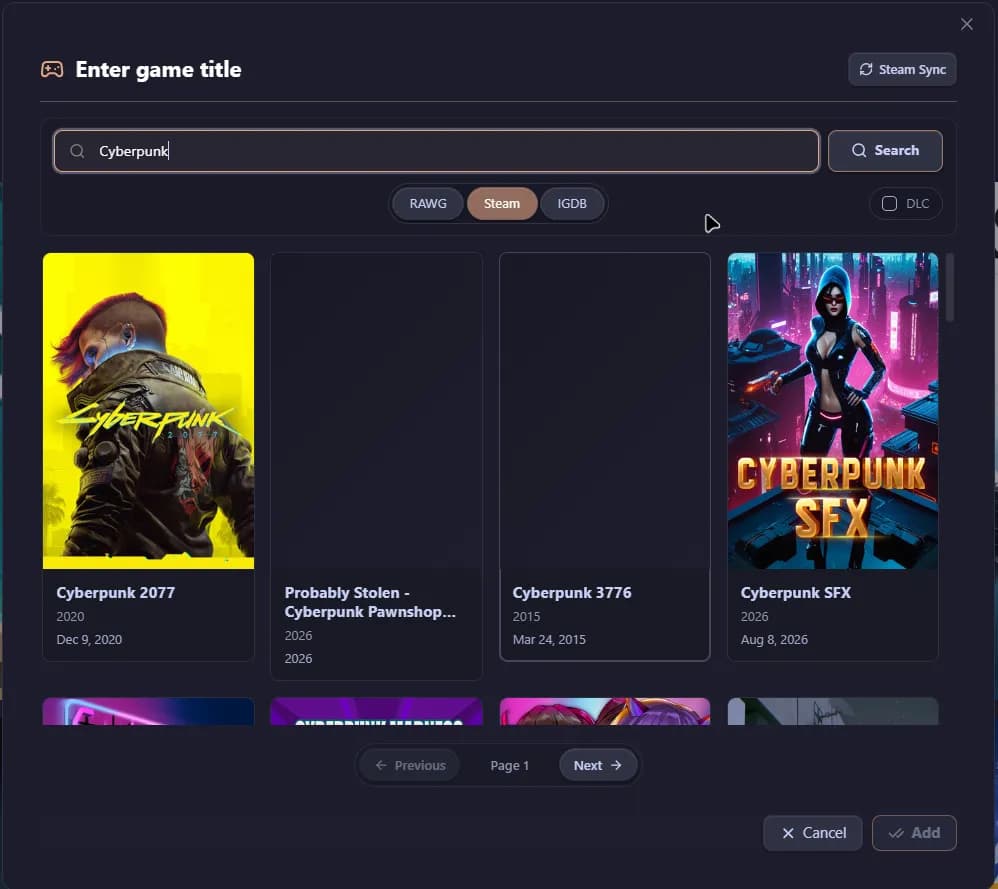Close the dialog with the X icon

coord(966,24)
